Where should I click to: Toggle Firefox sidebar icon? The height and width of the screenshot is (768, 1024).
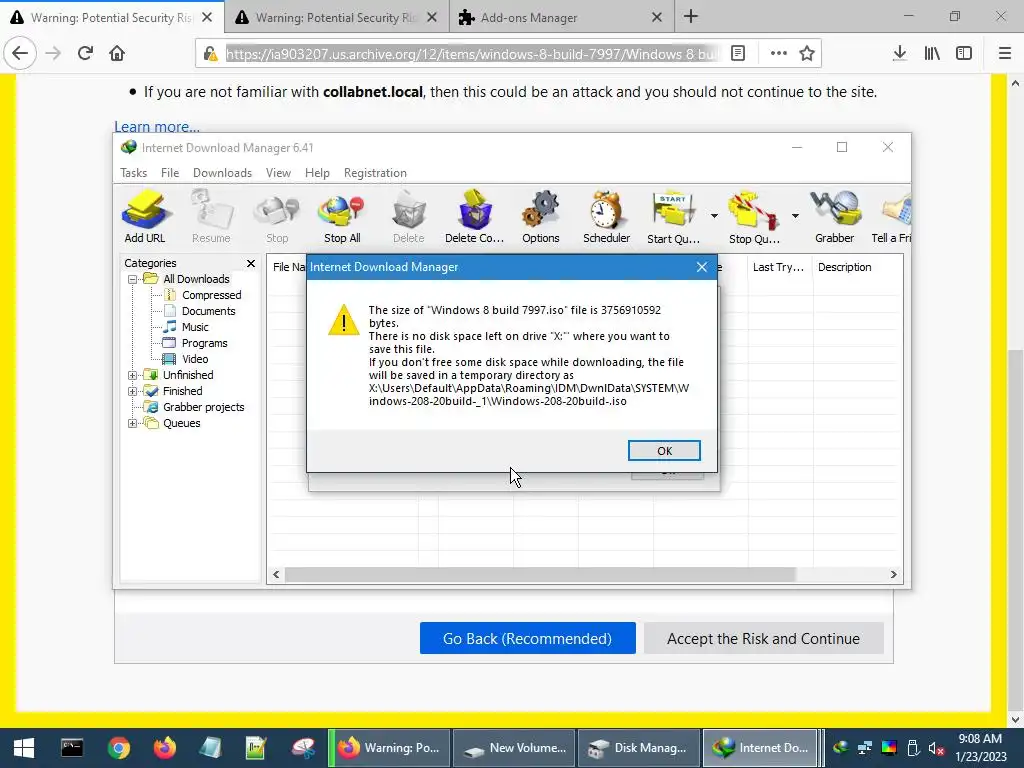[964, 53]
